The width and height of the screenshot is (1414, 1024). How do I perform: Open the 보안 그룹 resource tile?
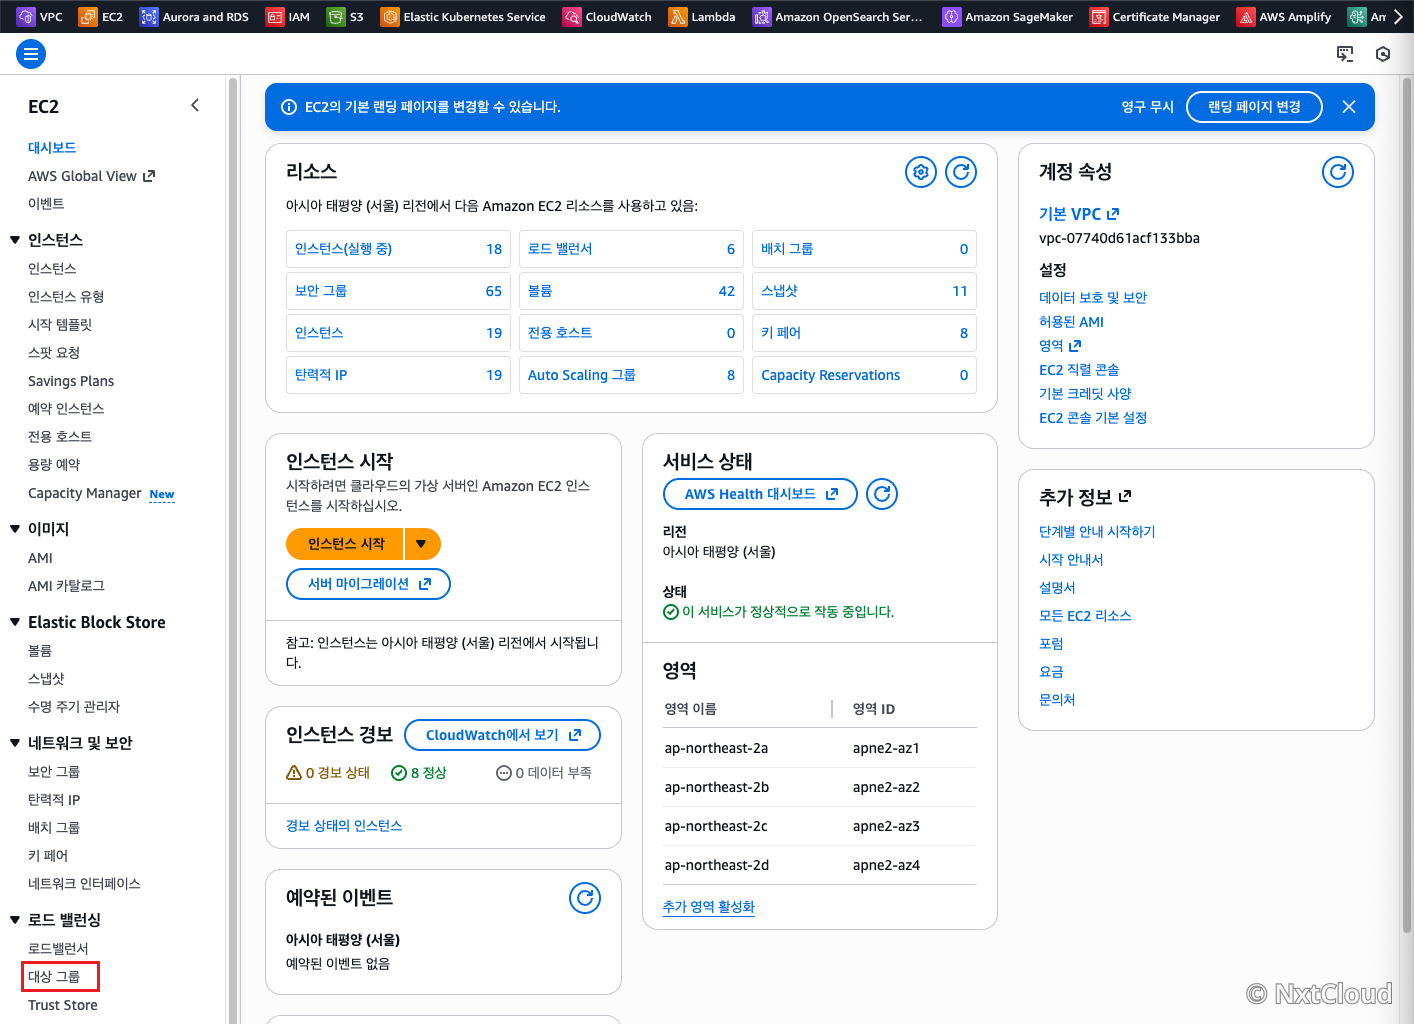[x=398, y=291]
